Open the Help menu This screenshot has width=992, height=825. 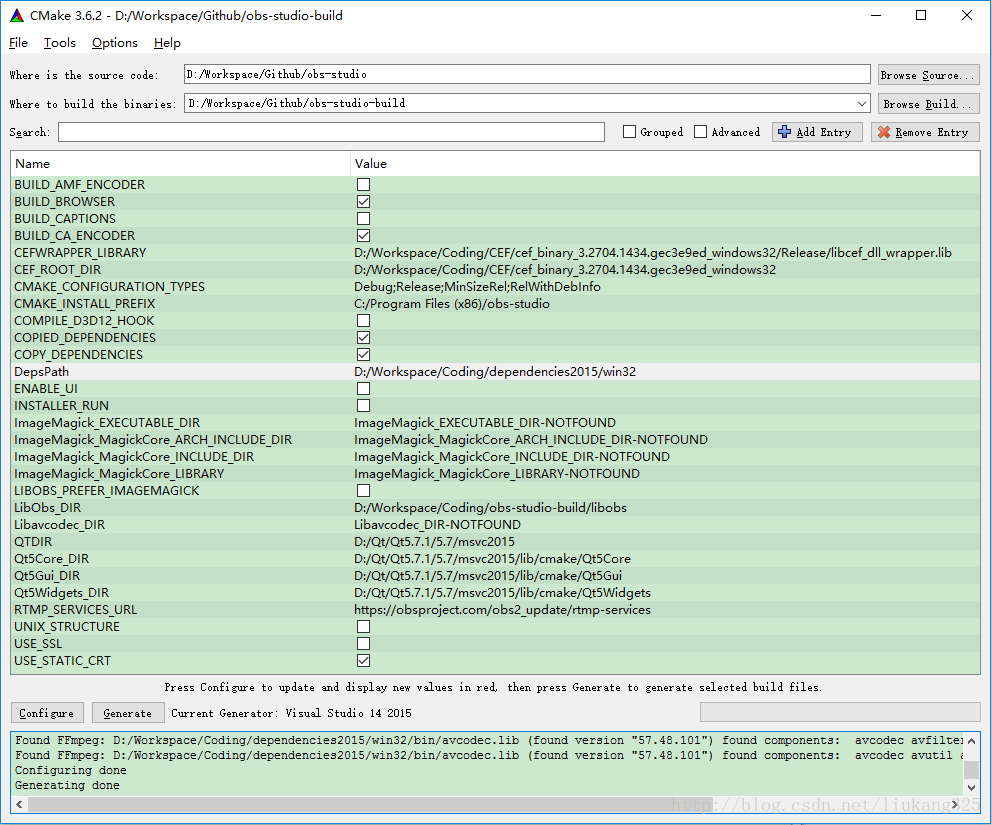coord(167,42)
